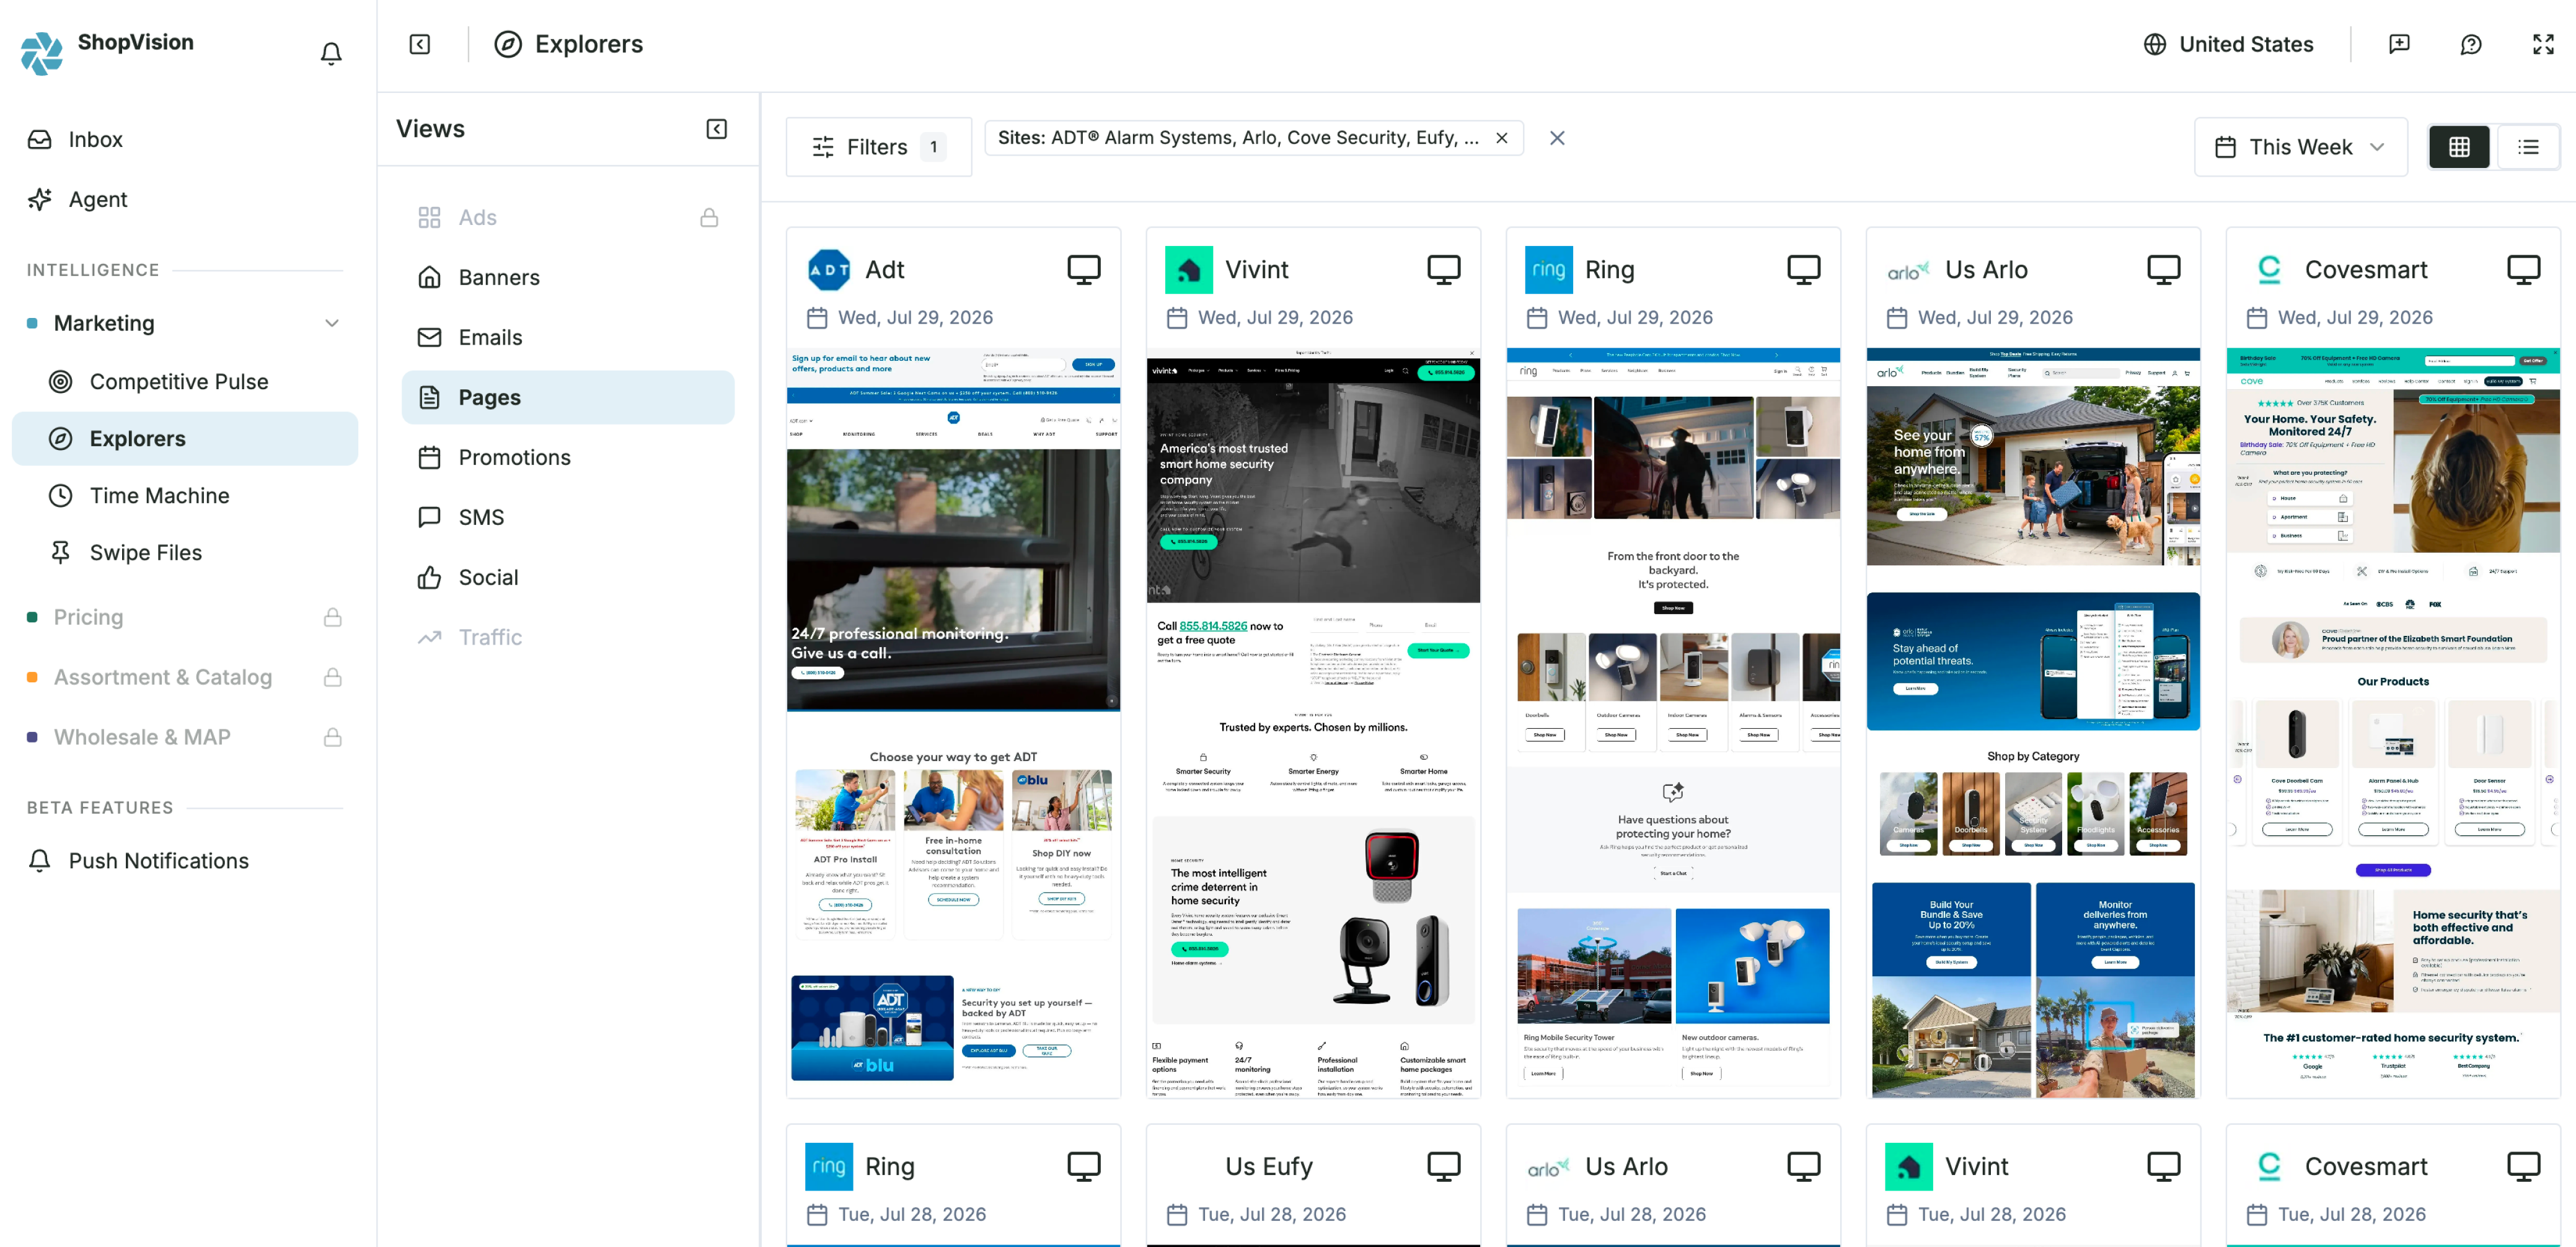Image resolution: width=2576 pixels, height=1247 pixels.
Task: Click the desktop icon on Ring Jul 29 card
Action: tap(1804, 270)
